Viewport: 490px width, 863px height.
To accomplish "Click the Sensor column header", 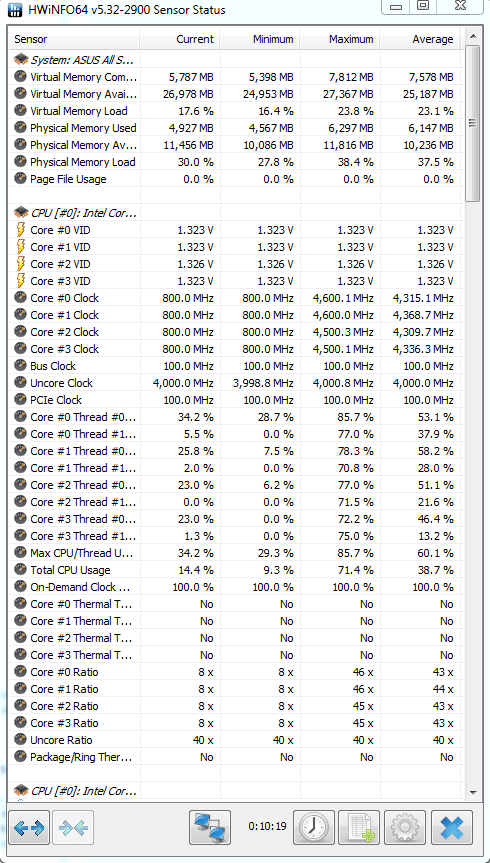I will 74,39.
